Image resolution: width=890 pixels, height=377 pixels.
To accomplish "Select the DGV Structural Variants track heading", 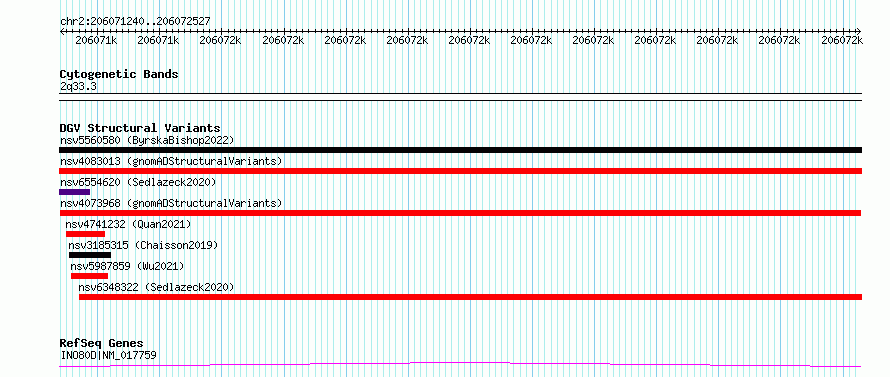I will tap(140, 128).
